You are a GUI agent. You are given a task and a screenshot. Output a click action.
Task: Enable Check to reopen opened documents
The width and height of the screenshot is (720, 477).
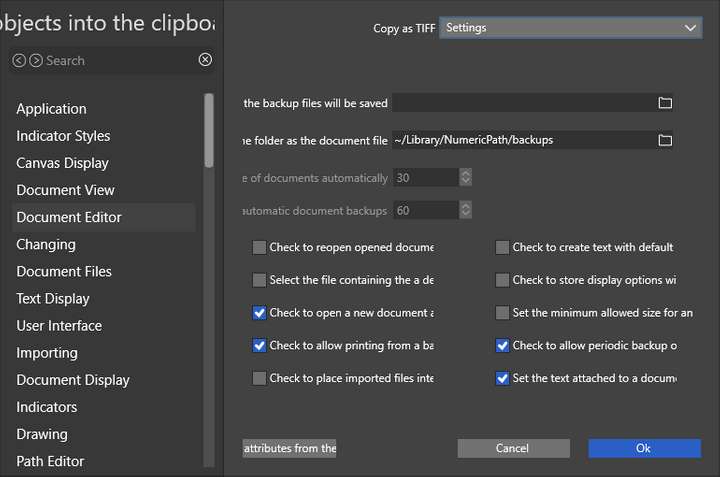pyautogui.click(x=259, y=247)
